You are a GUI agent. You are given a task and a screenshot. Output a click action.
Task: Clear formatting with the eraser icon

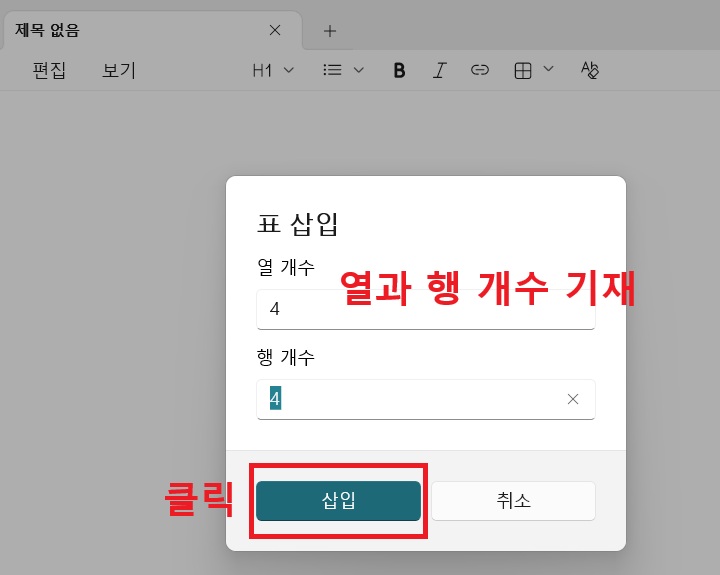coord(590,70)
